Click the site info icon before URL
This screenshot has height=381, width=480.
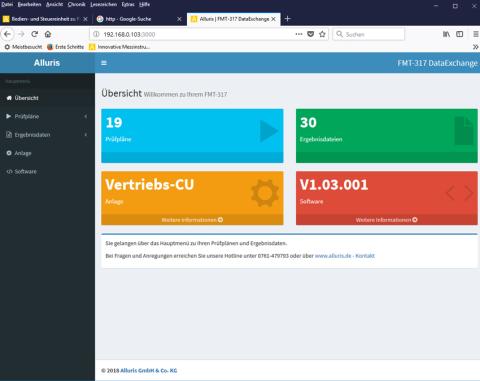click(x=96, y=34)
